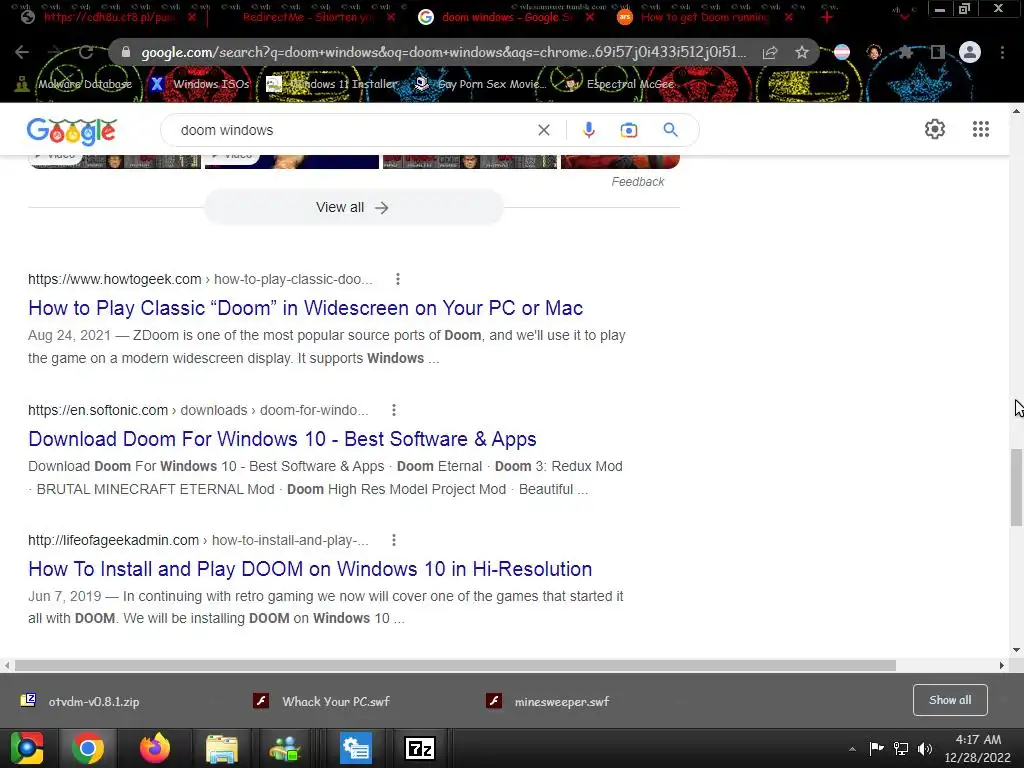Open Google quick settings gear

[x=935, y=129]
